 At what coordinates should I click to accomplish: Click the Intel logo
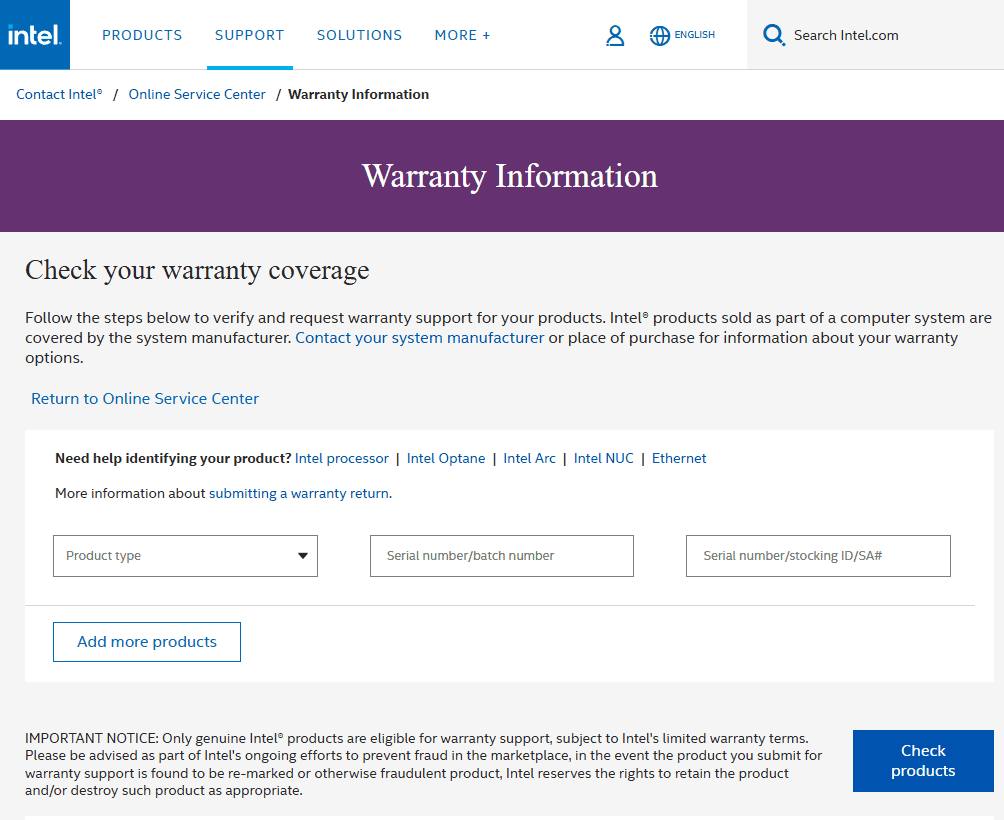tap(35, 35)
